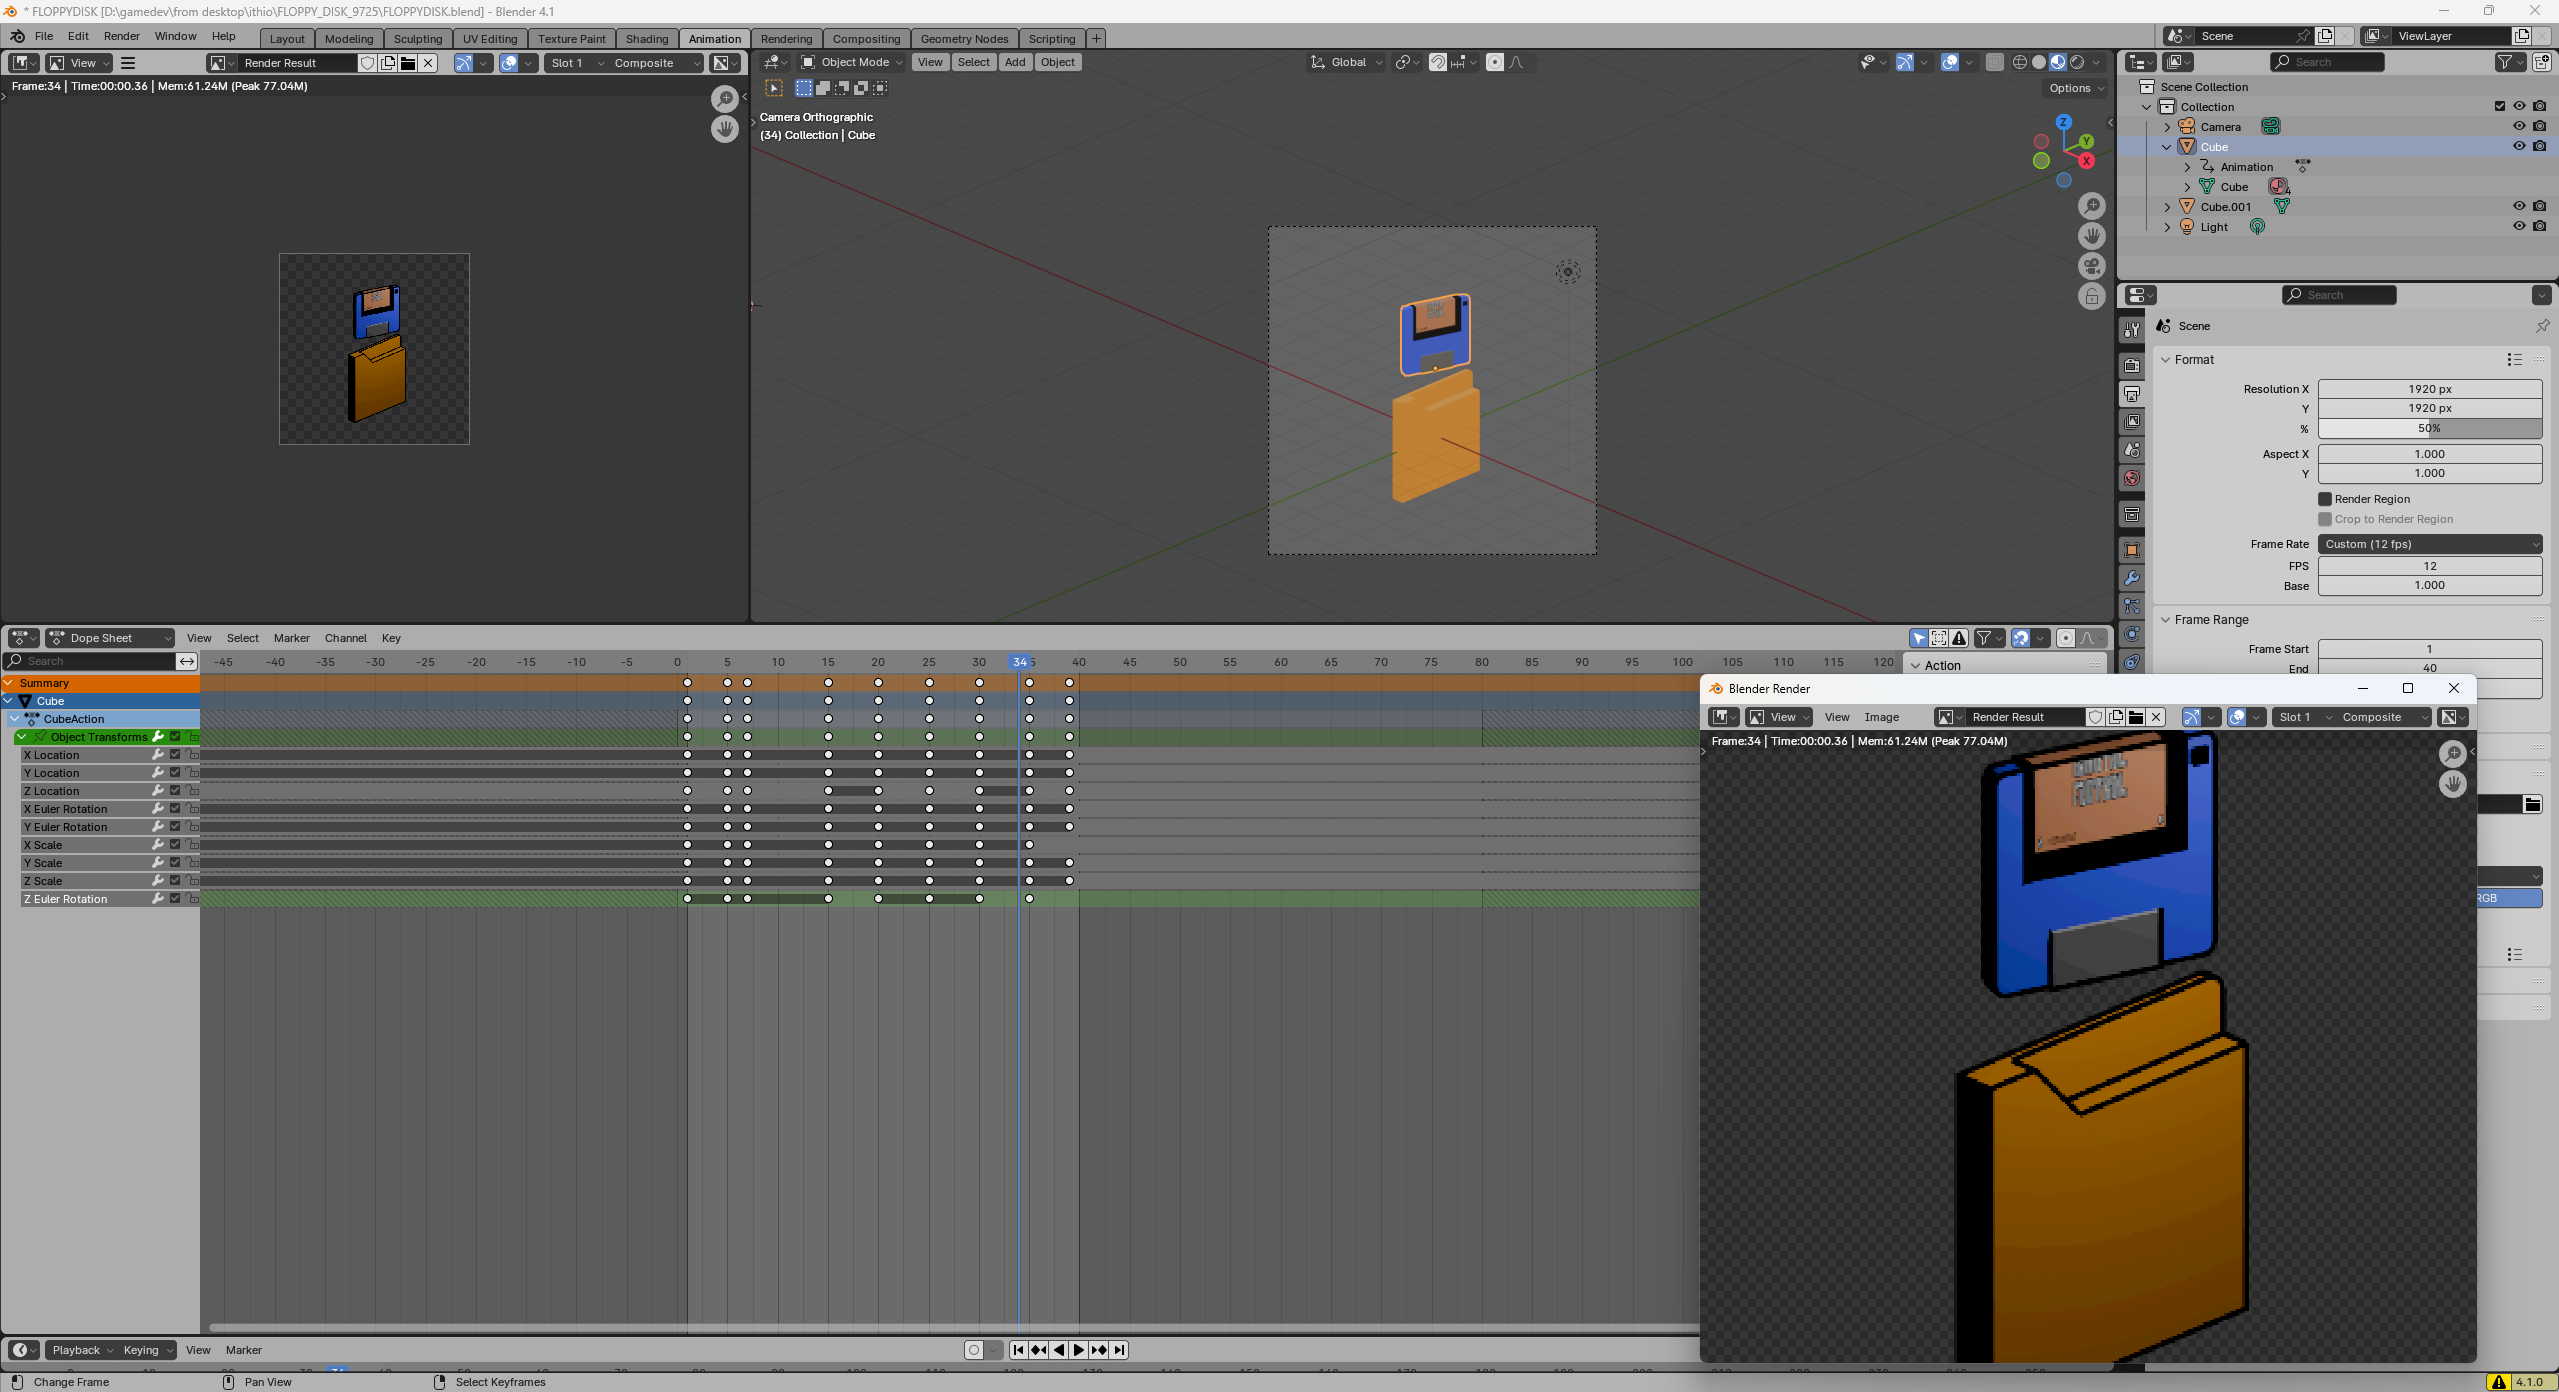Image resolution: width=2559 pixels, height=1392 pixels.
Task: Open the Image menu in Blender Render window
Action: (x=1881, y=717)
